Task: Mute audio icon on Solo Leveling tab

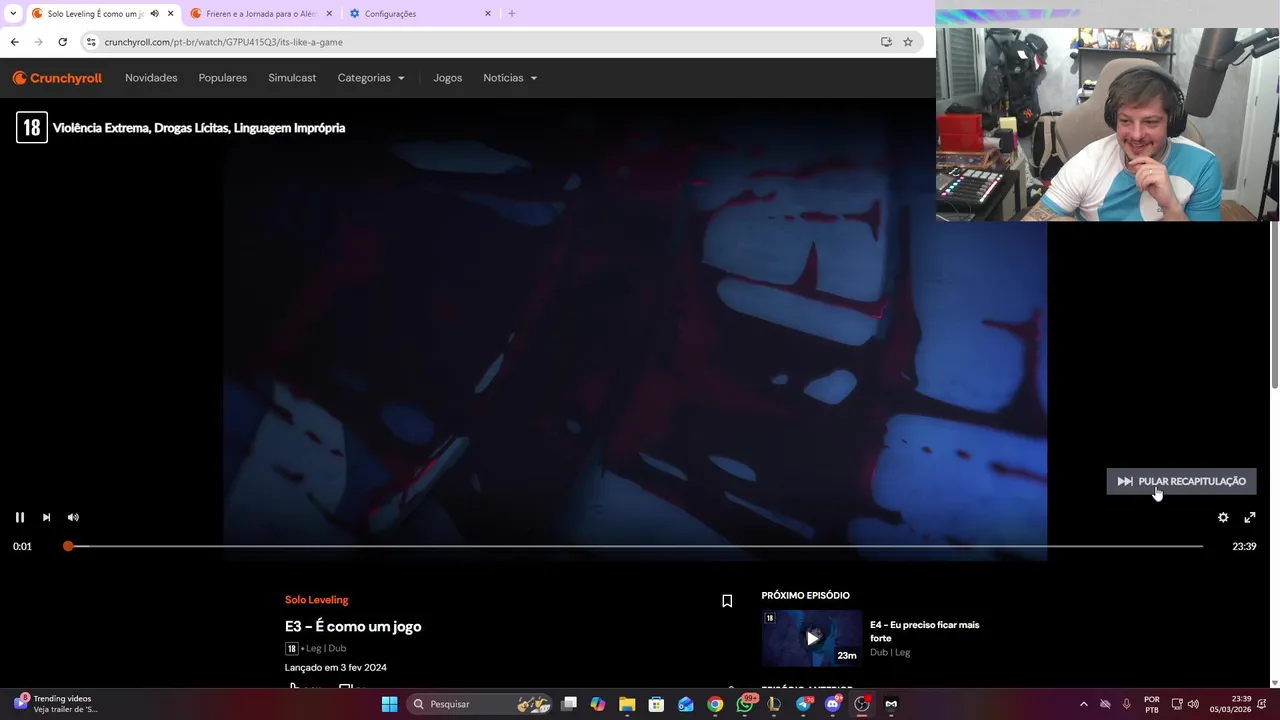Action: (154, 14)
